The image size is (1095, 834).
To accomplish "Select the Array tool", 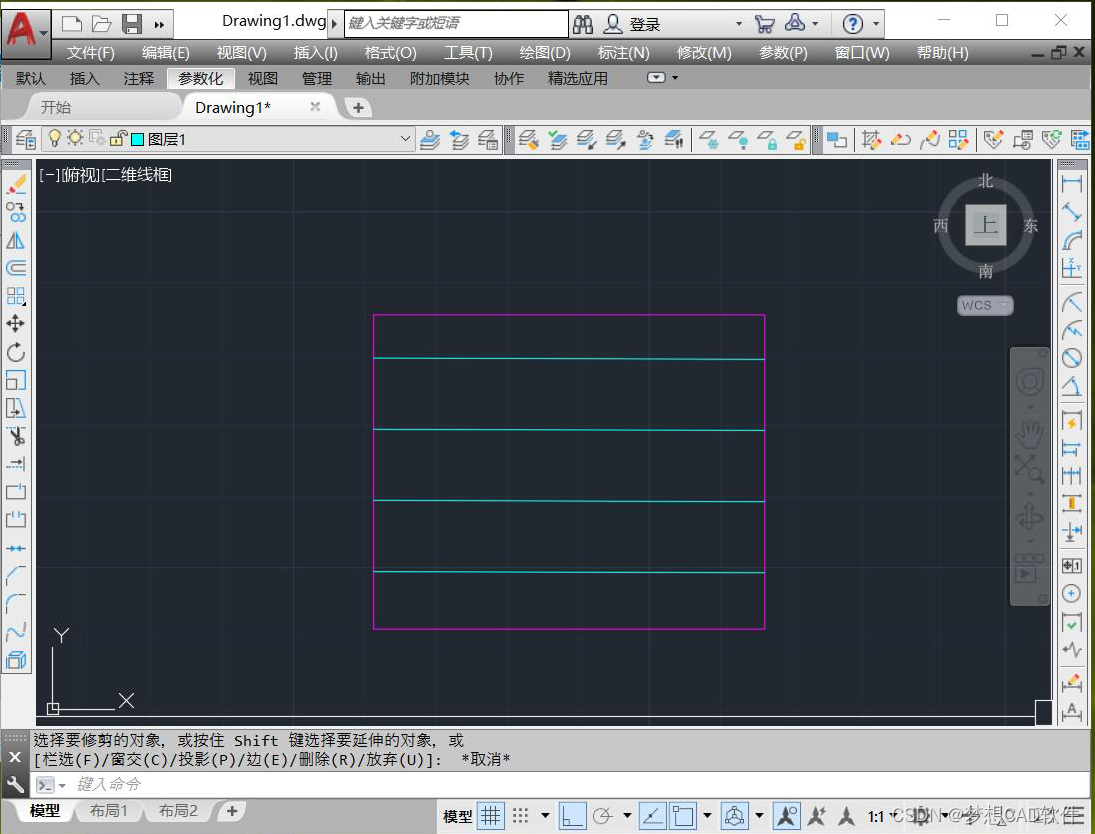I will click(x=16, y=296).
